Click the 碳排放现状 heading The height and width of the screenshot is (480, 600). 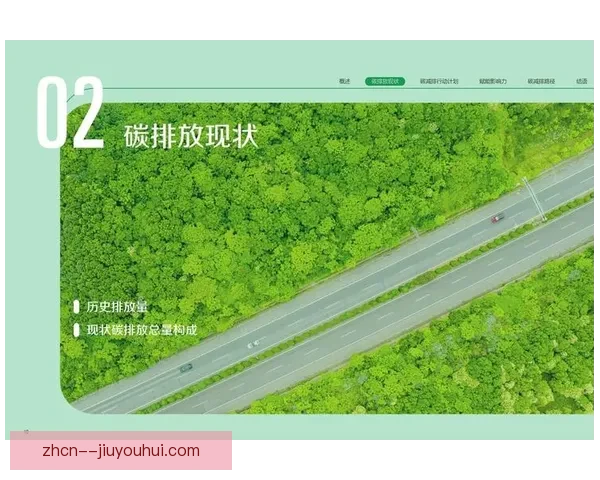191,136
